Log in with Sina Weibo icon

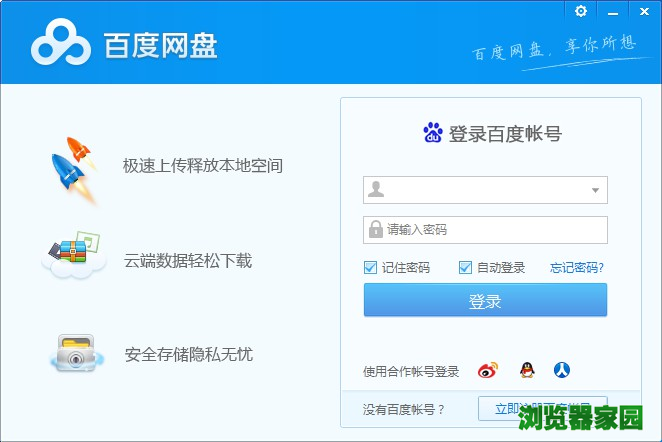pyautogui.click(x=487, y=371)
